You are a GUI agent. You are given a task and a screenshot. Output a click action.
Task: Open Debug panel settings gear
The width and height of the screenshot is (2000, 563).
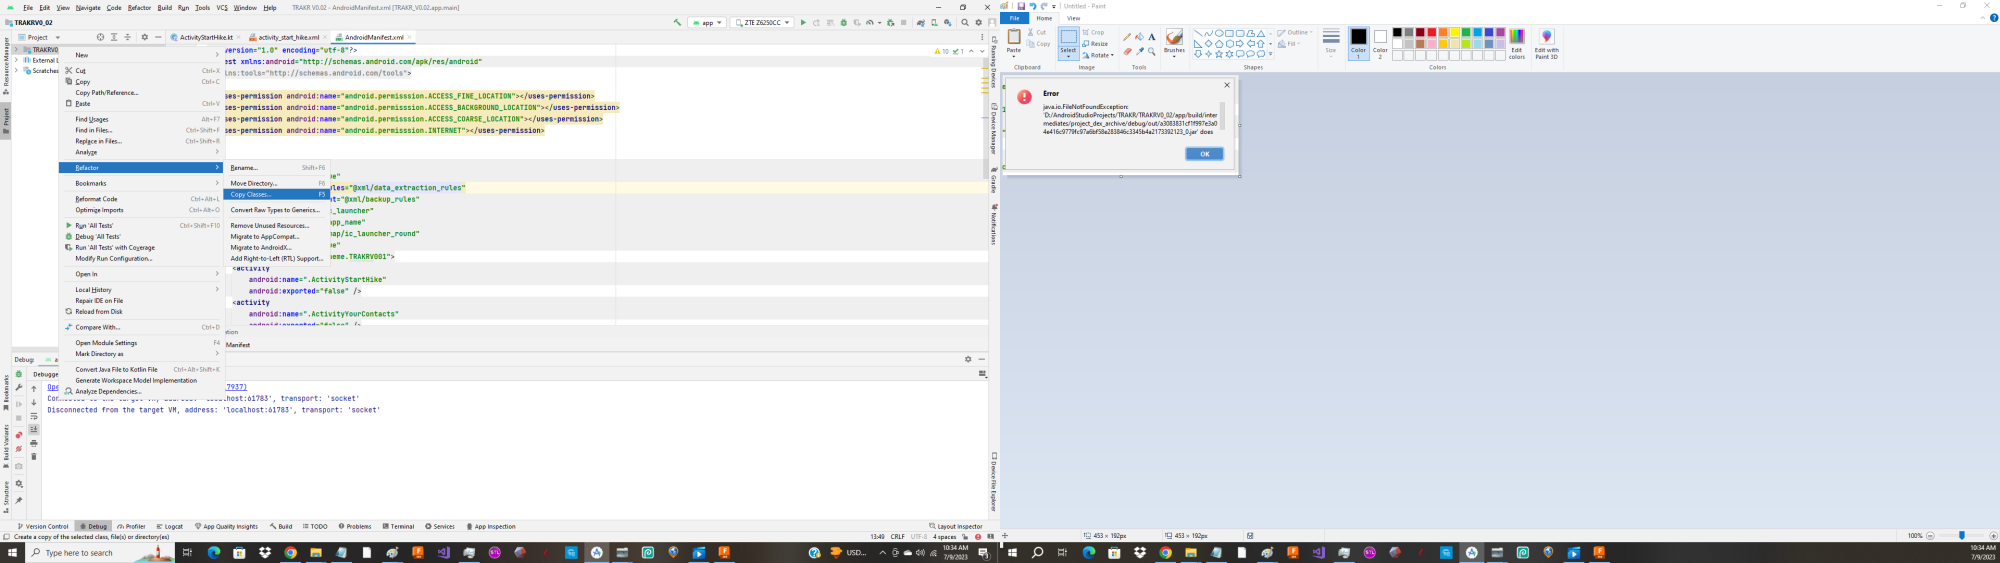(x=968, y=359)
